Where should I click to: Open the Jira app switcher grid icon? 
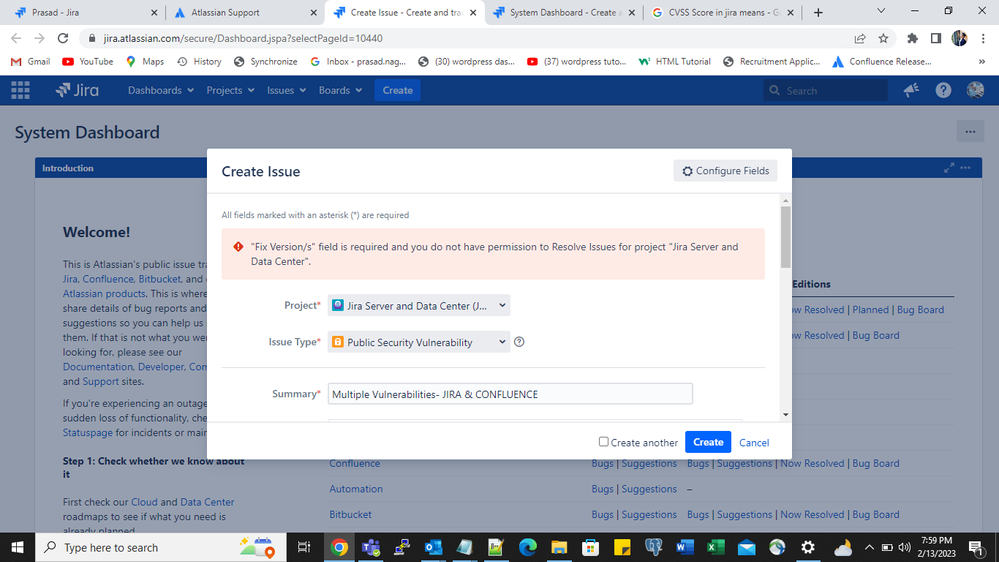pyautogui.click(x=20, y=90)
